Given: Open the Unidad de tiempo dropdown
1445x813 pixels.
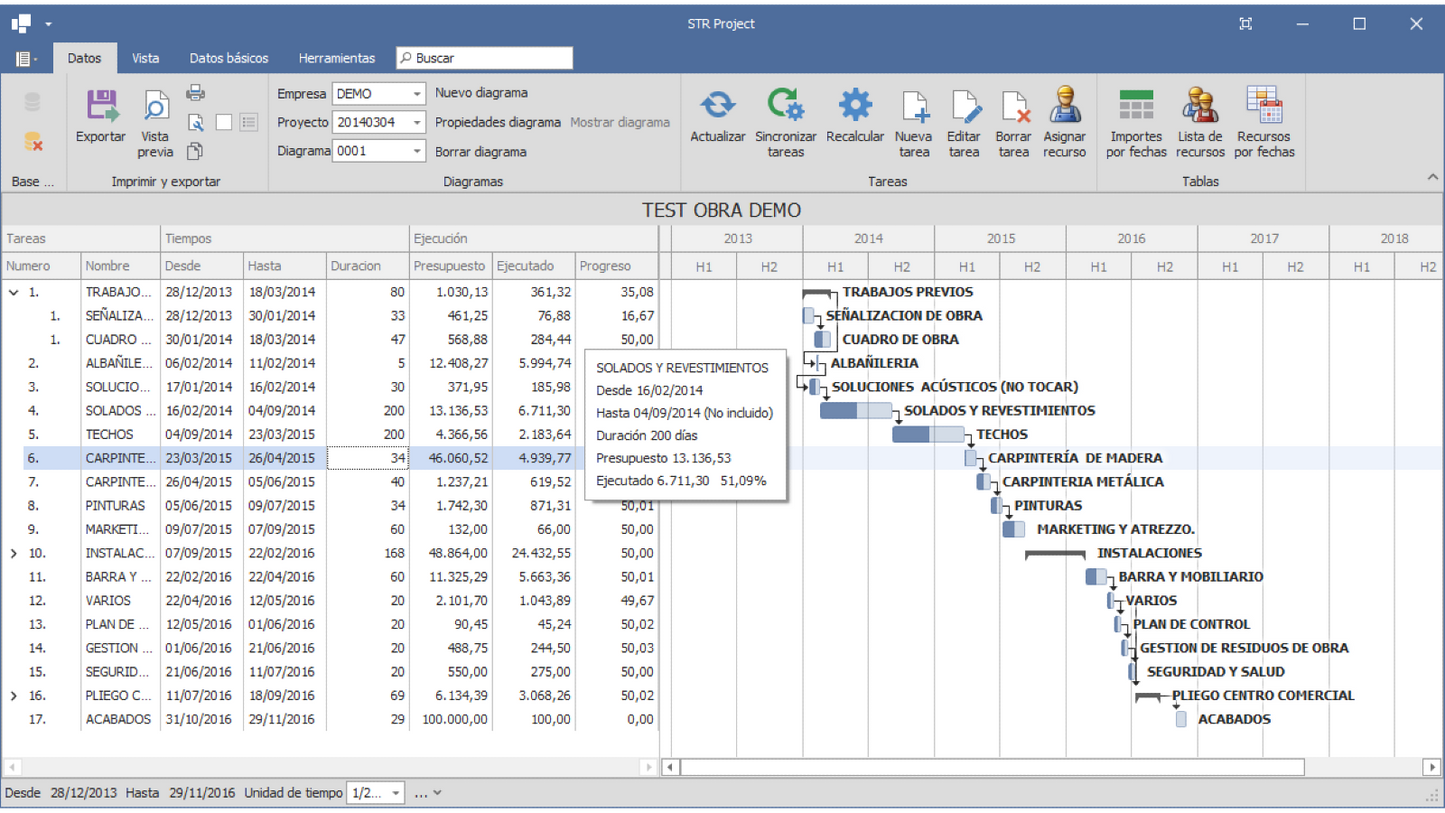Looking at the screenshot, I should [x=395, y=793].
